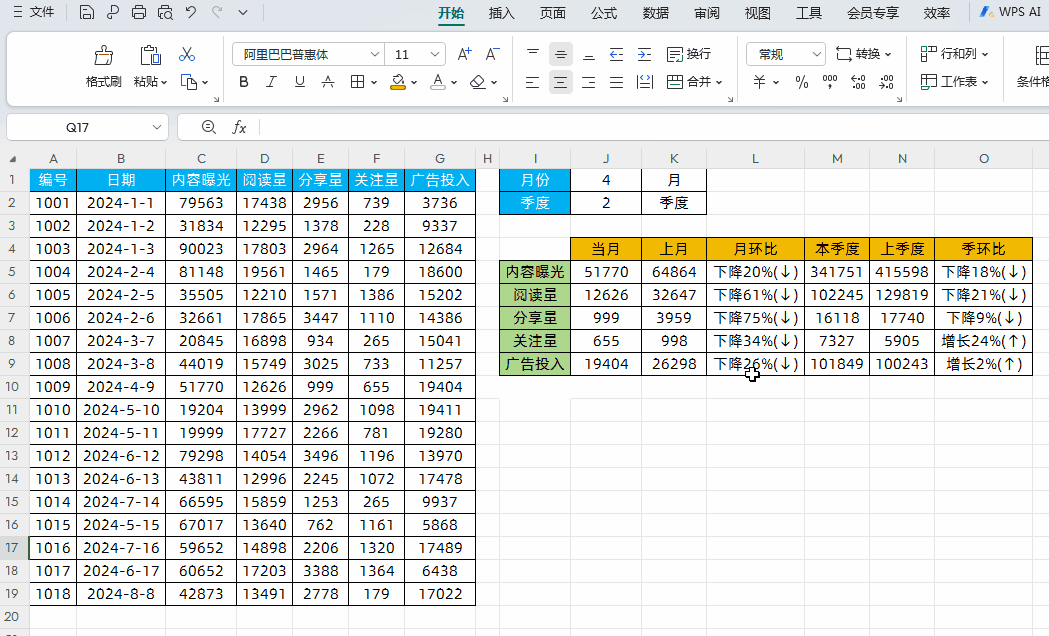Open the Worksheet (工作表) dropdown
Viewport: 1049px width, 636px height.
click(x=954, y=82)
